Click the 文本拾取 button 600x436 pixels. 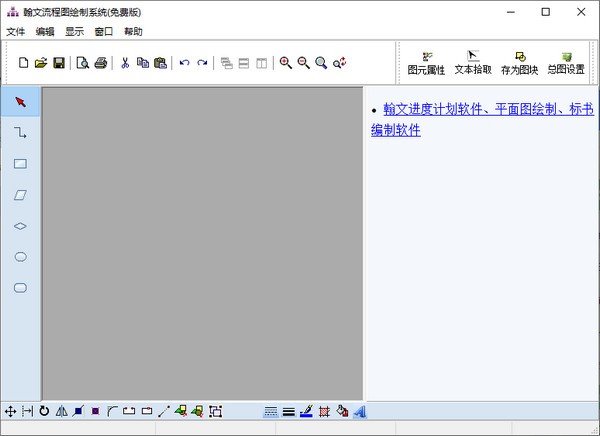coord(473,63)
